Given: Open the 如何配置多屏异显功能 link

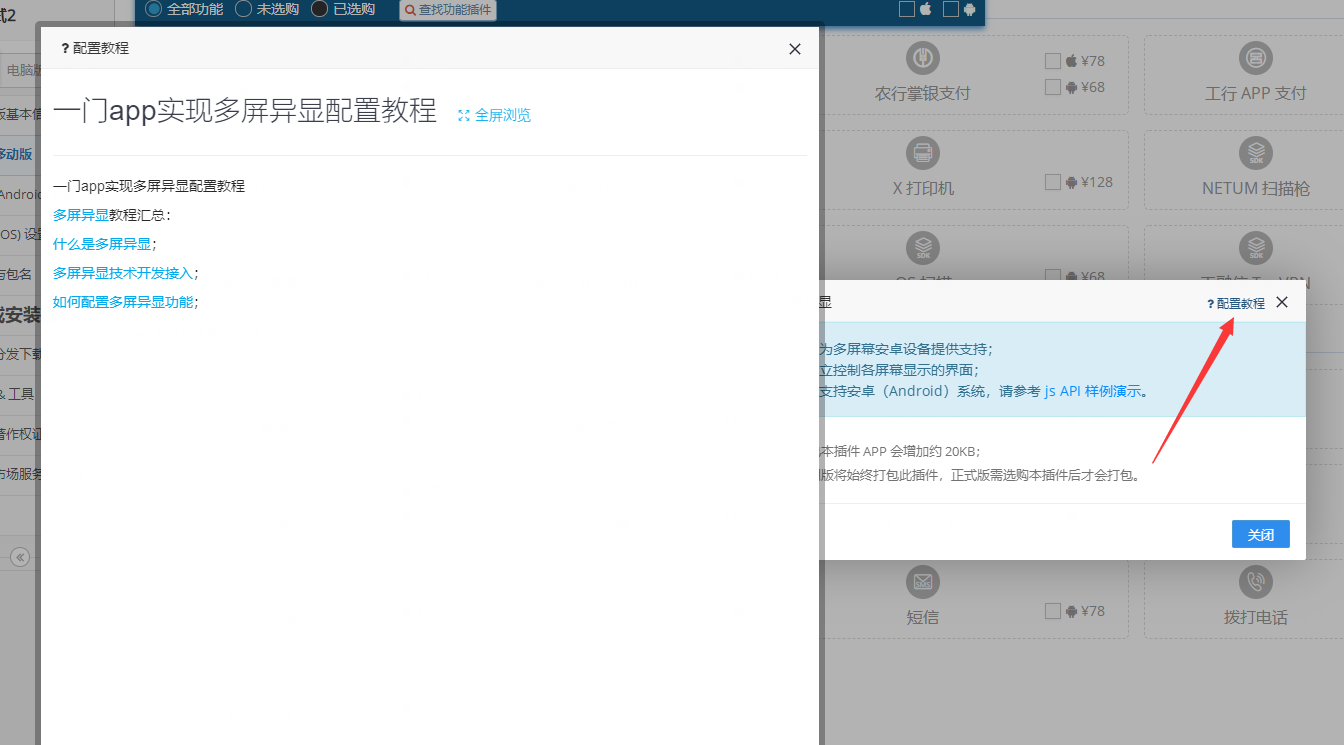Looking at the screenshot, I should (x=123, y=302).
